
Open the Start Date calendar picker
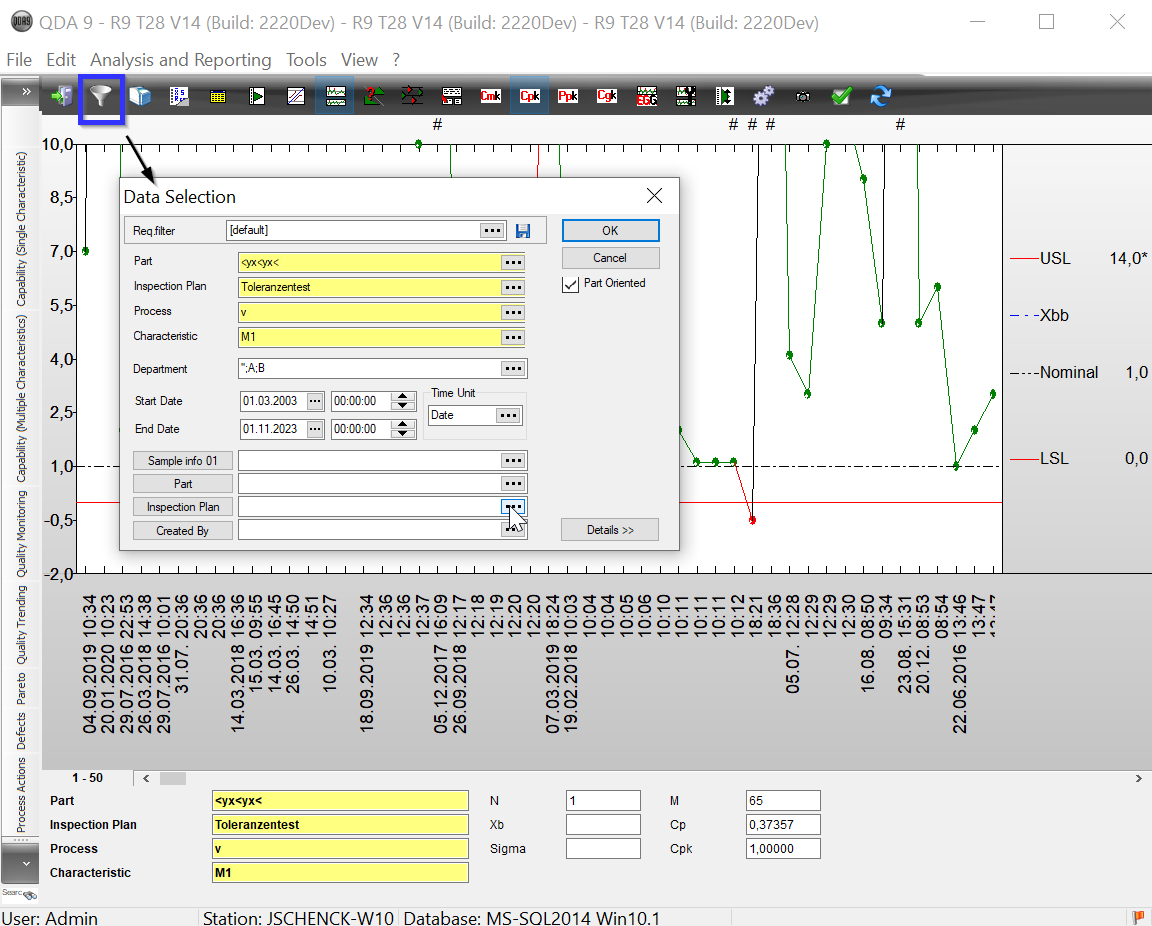315,401
